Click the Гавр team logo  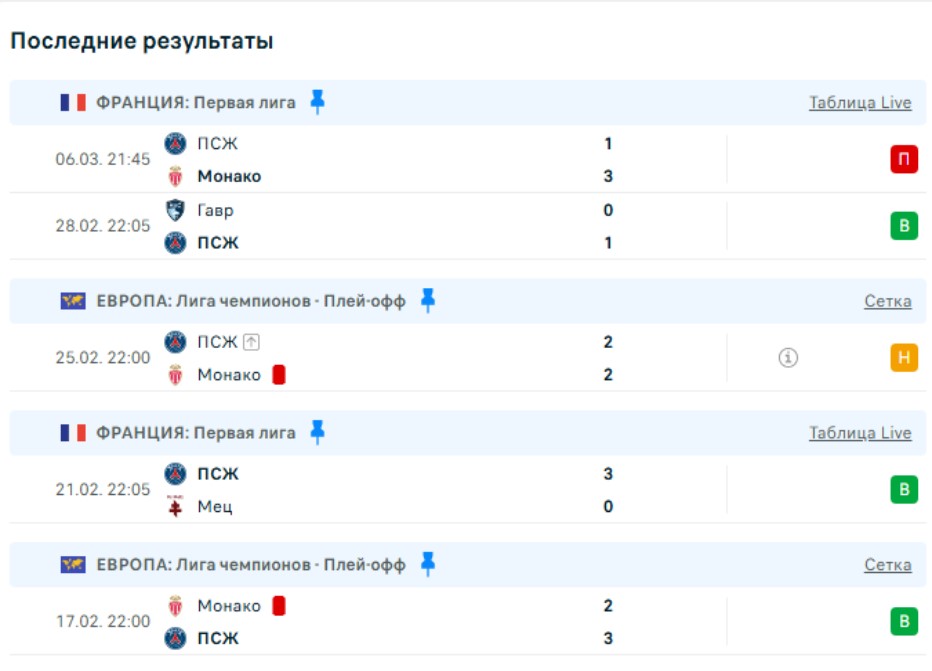click(176, 210)
